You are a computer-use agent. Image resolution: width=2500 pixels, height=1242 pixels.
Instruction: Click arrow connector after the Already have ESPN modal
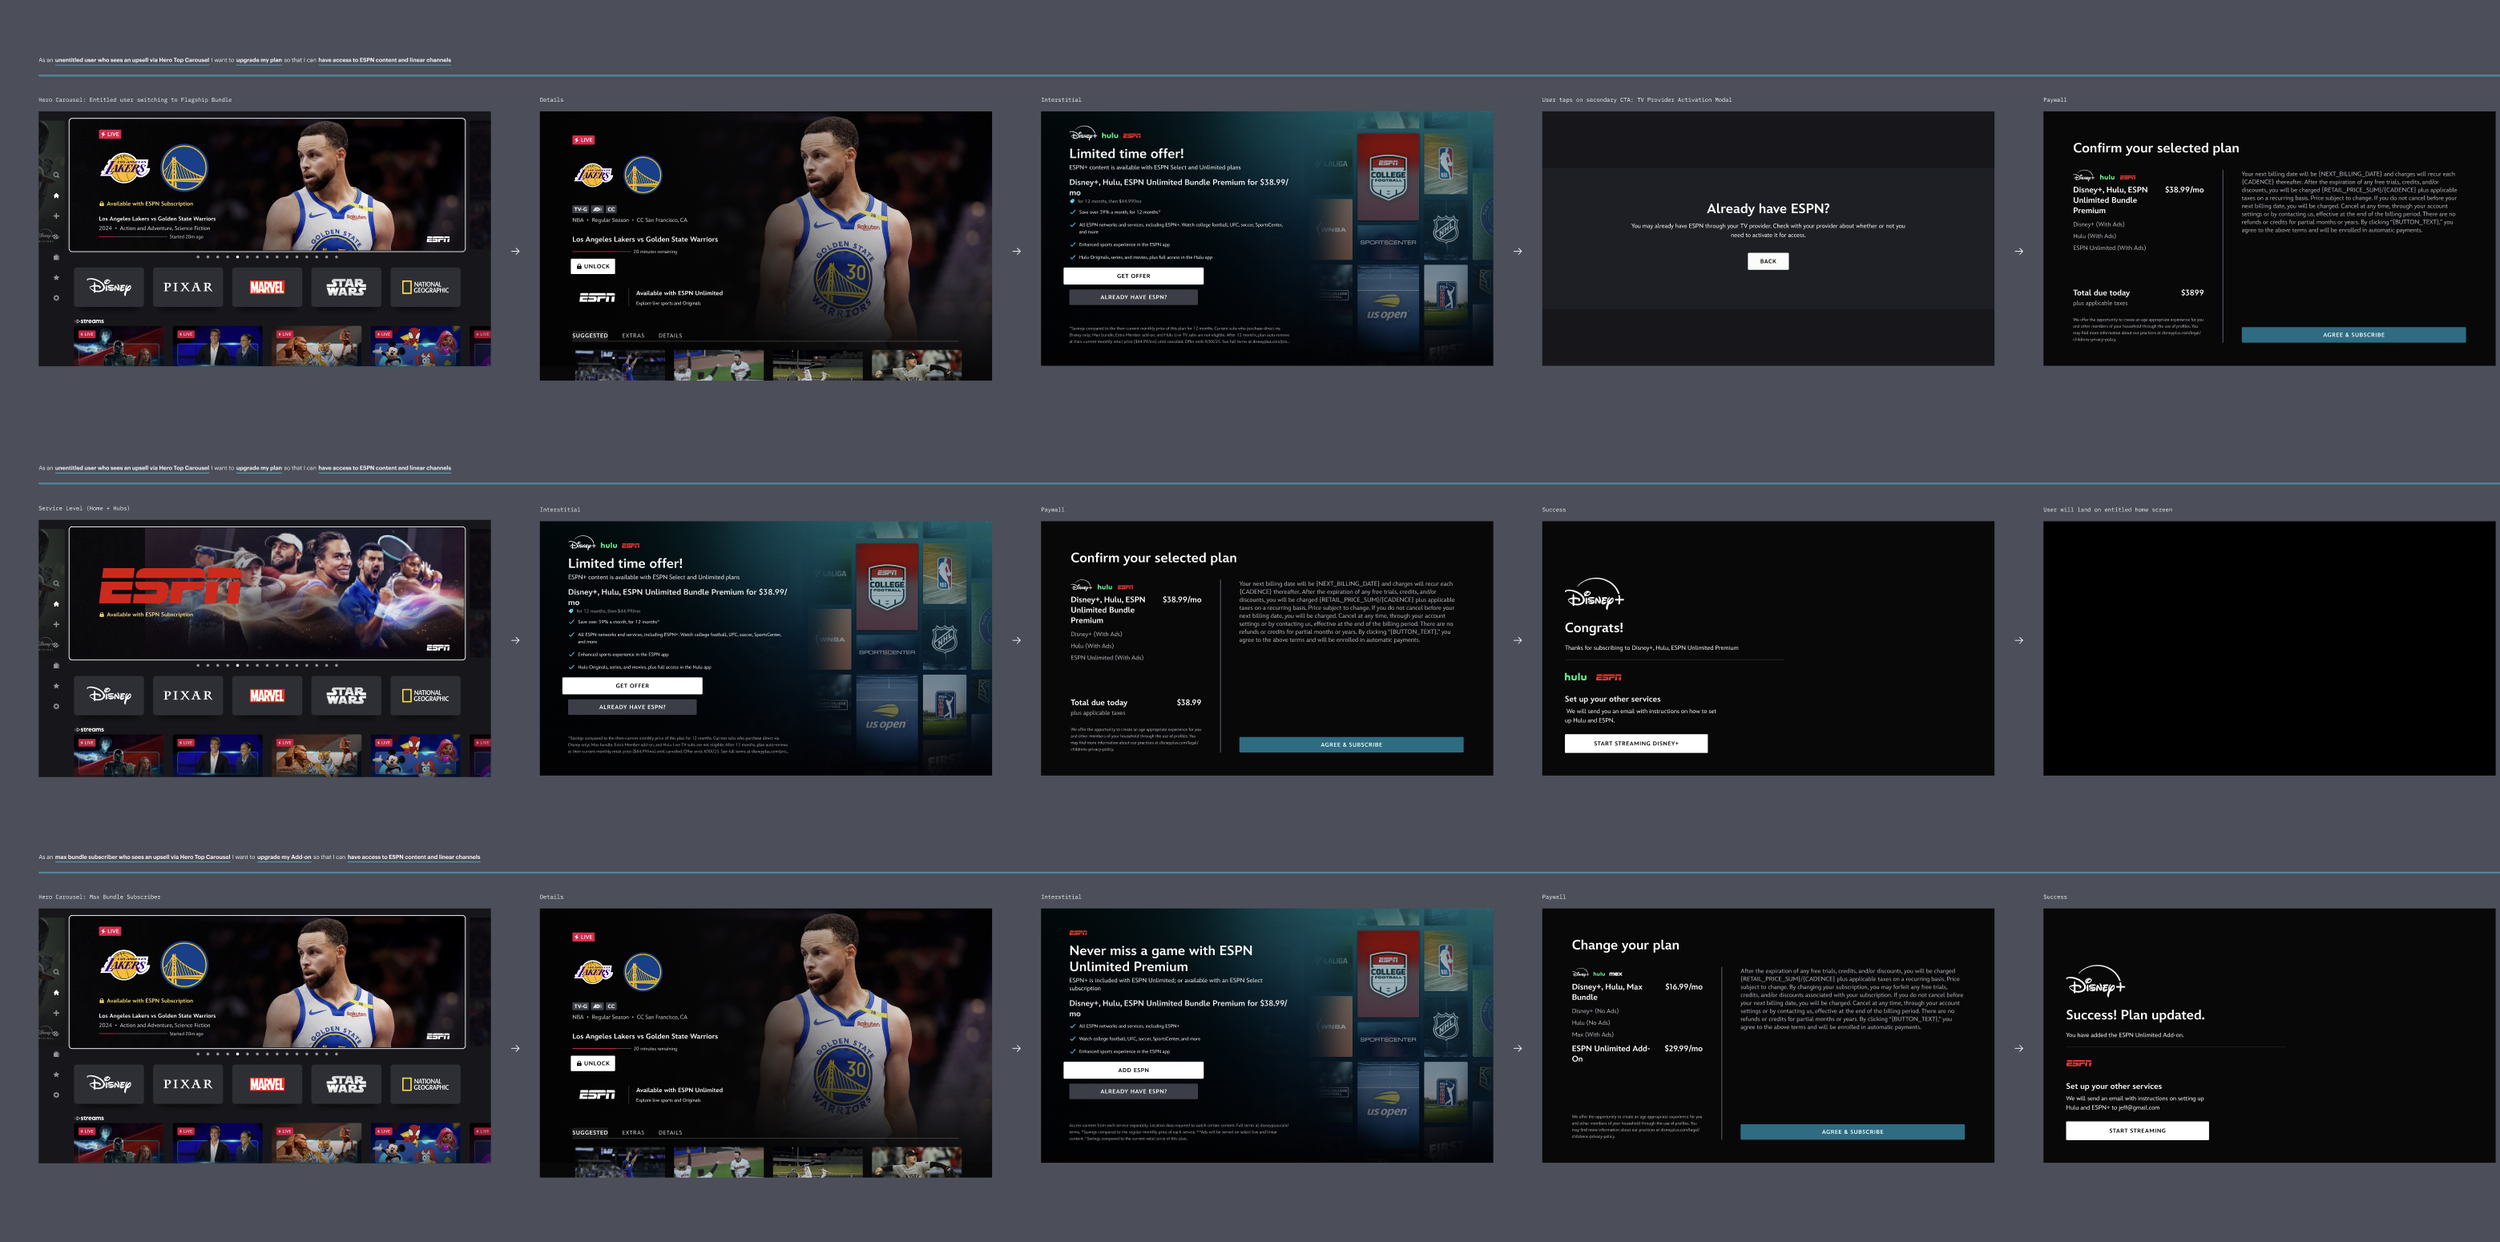click(x=2019, y=251)
